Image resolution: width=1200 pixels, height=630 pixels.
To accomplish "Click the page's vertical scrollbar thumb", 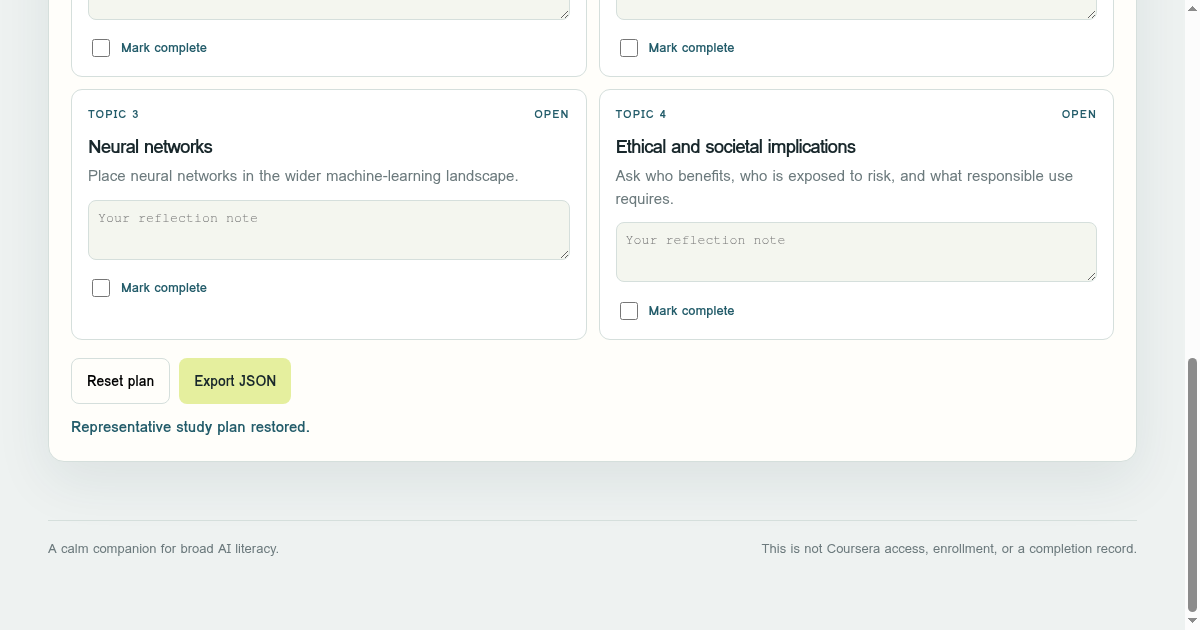I will 1192,485.
